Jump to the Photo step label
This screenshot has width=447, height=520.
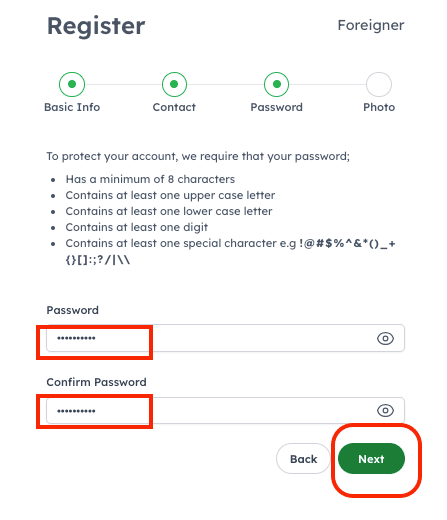click(379, 107)
